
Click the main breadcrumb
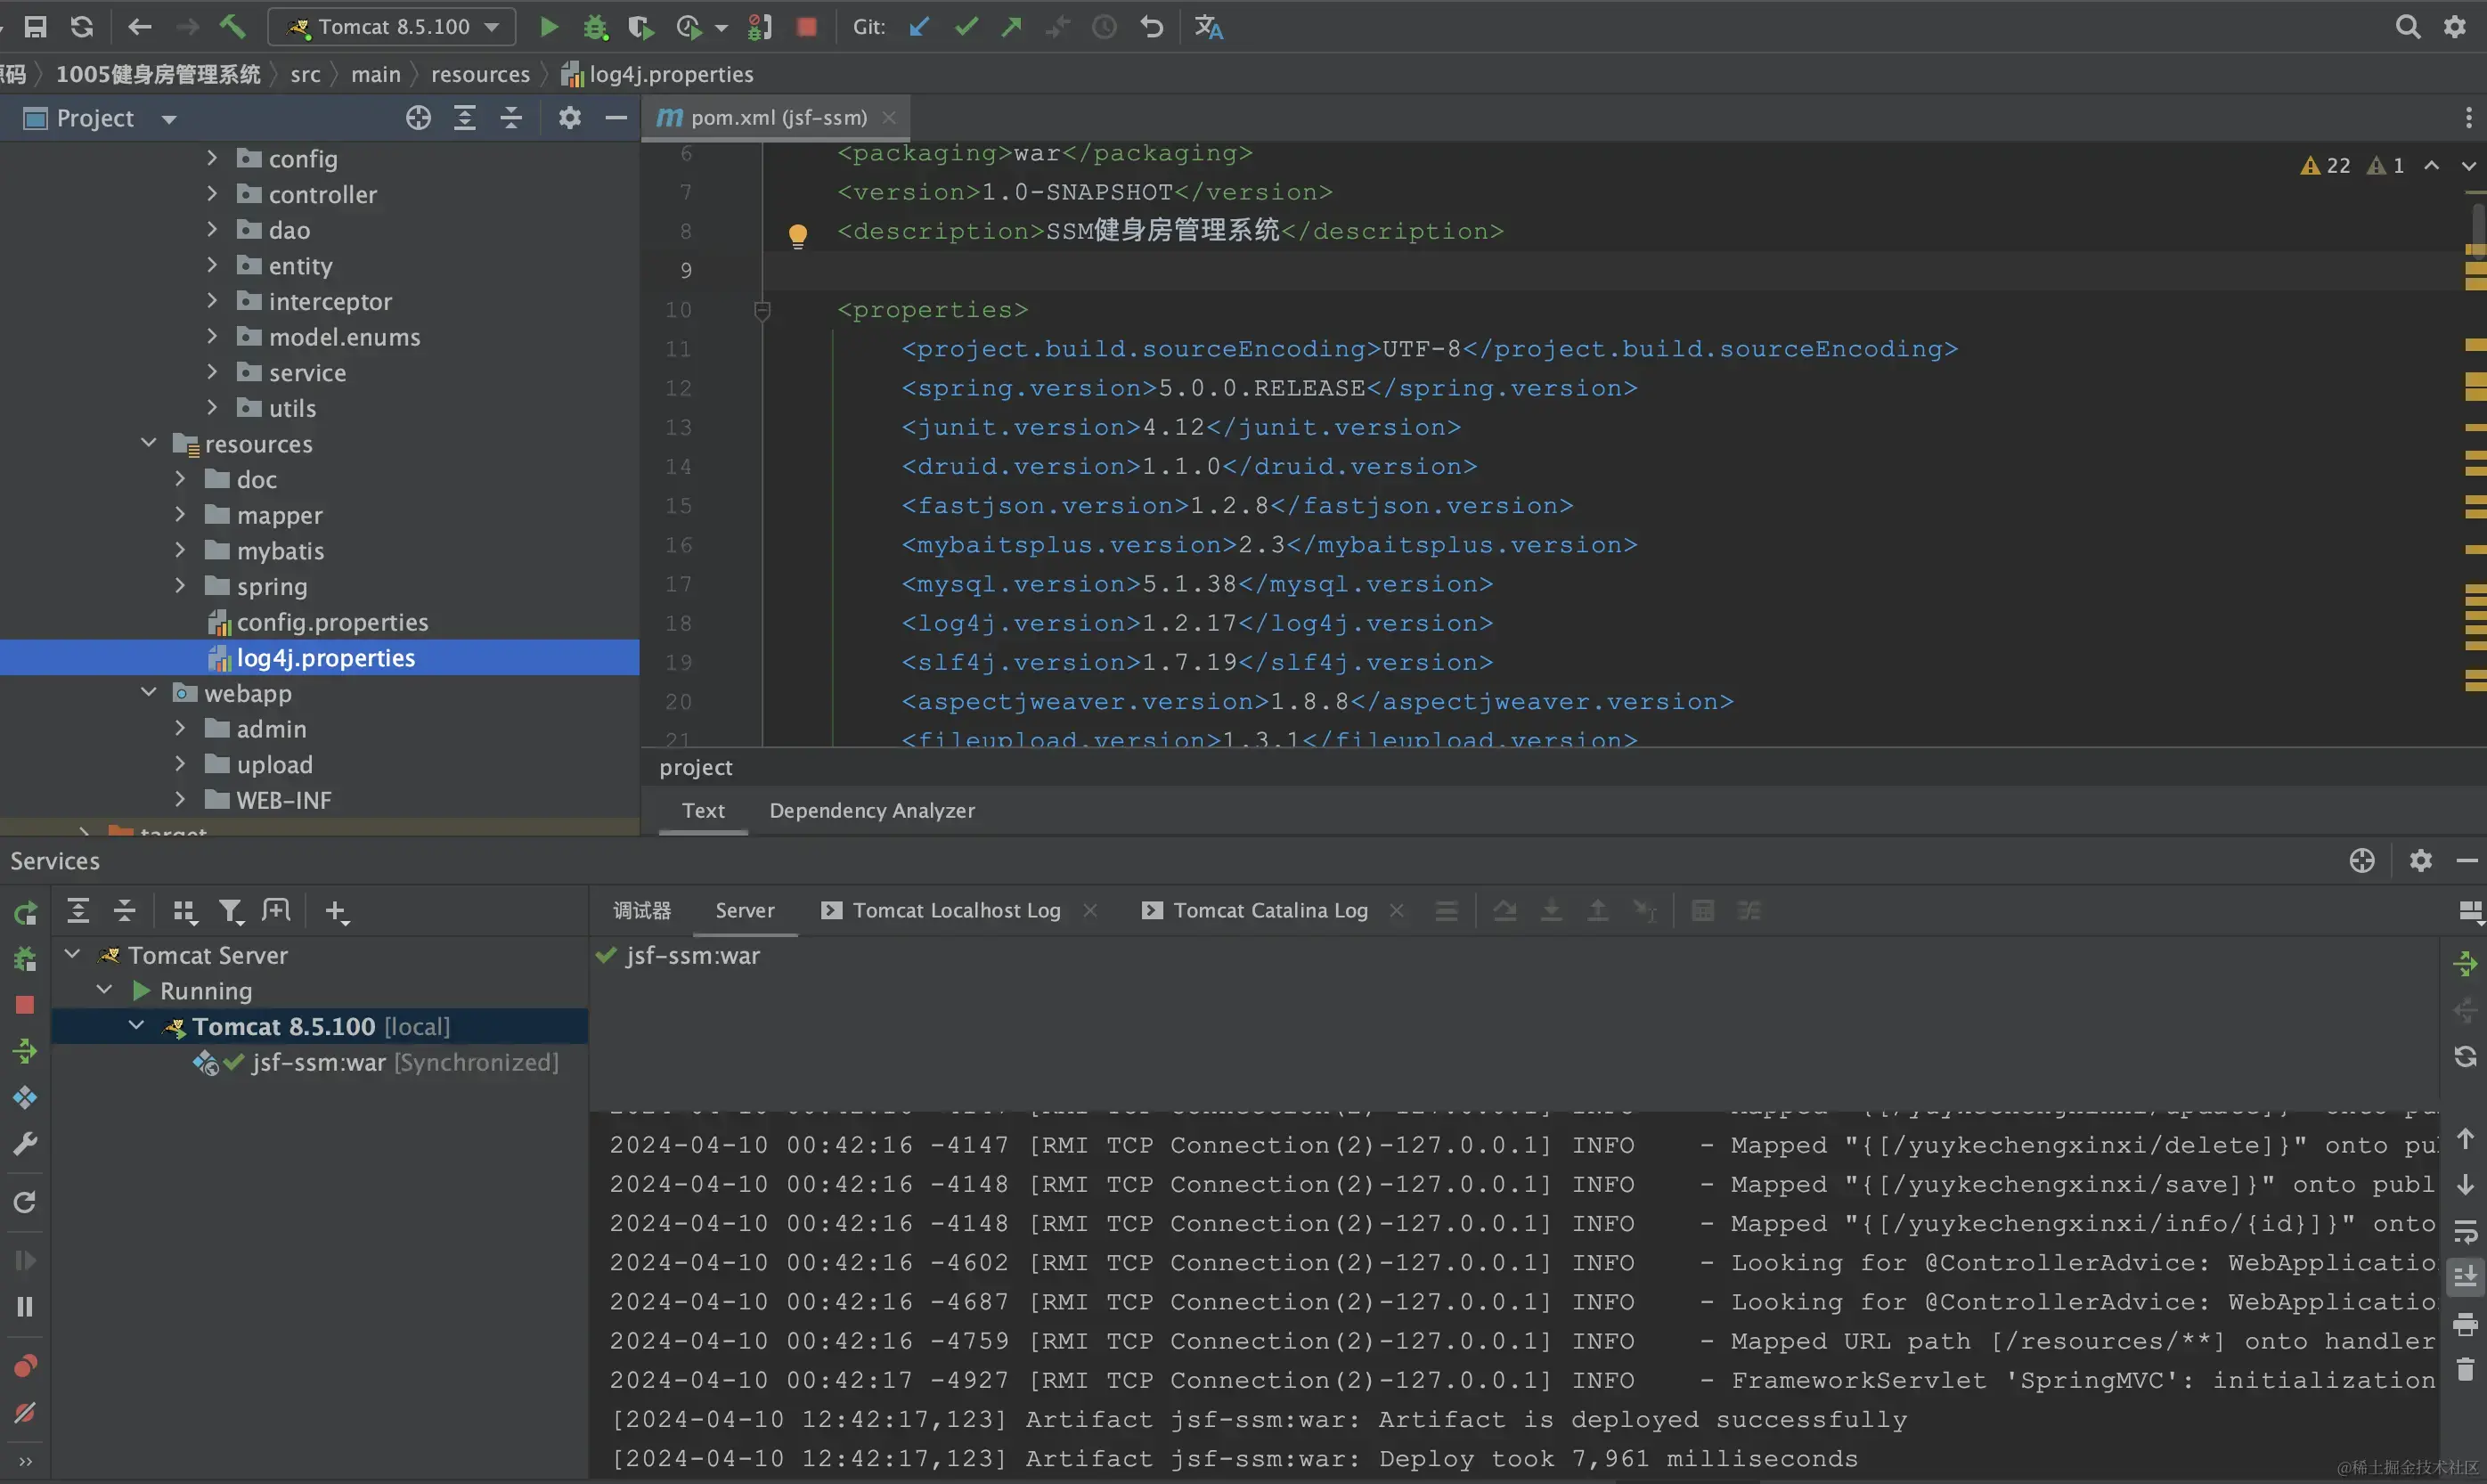[x=375, y=74]
